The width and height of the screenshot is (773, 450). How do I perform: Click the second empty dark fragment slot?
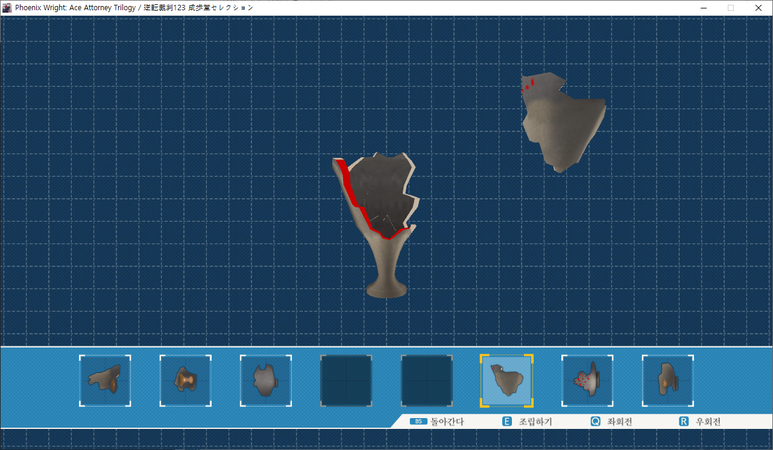426,381
